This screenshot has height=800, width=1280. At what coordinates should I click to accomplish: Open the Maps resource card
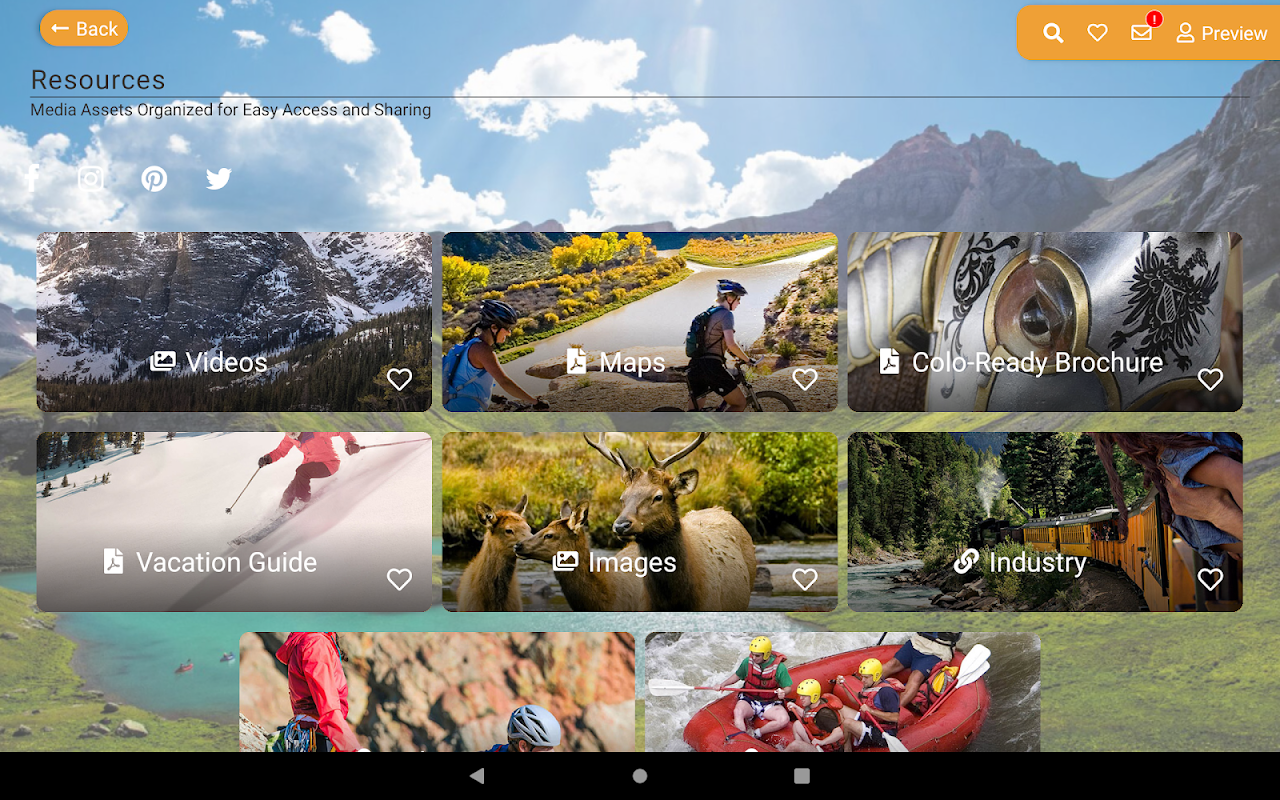point(640,322)
